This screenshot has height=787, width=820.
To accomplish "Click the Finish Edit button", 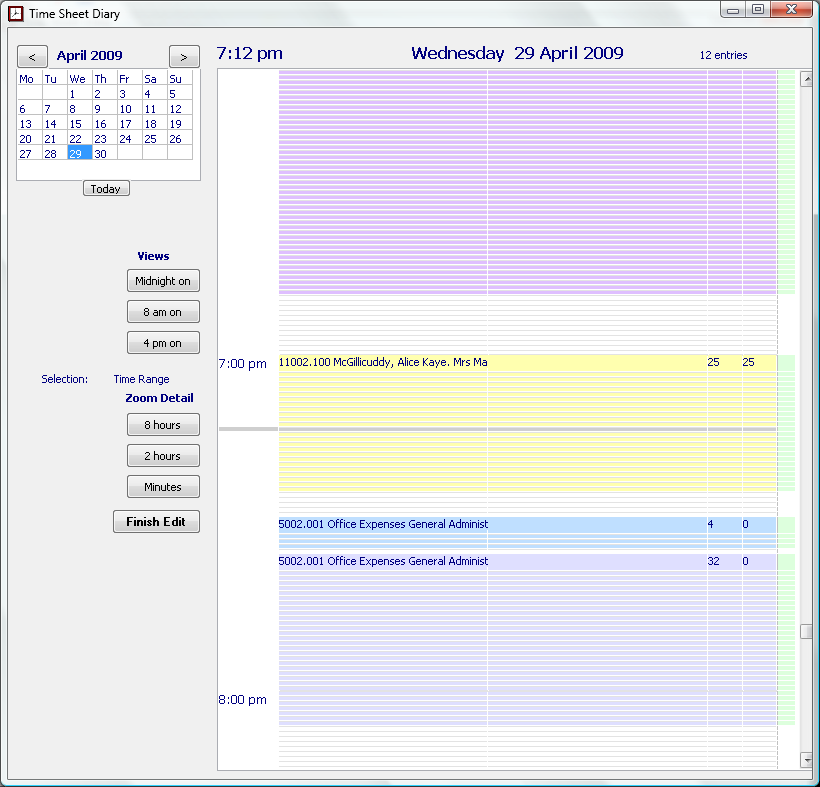I will [x=156, y=522].
